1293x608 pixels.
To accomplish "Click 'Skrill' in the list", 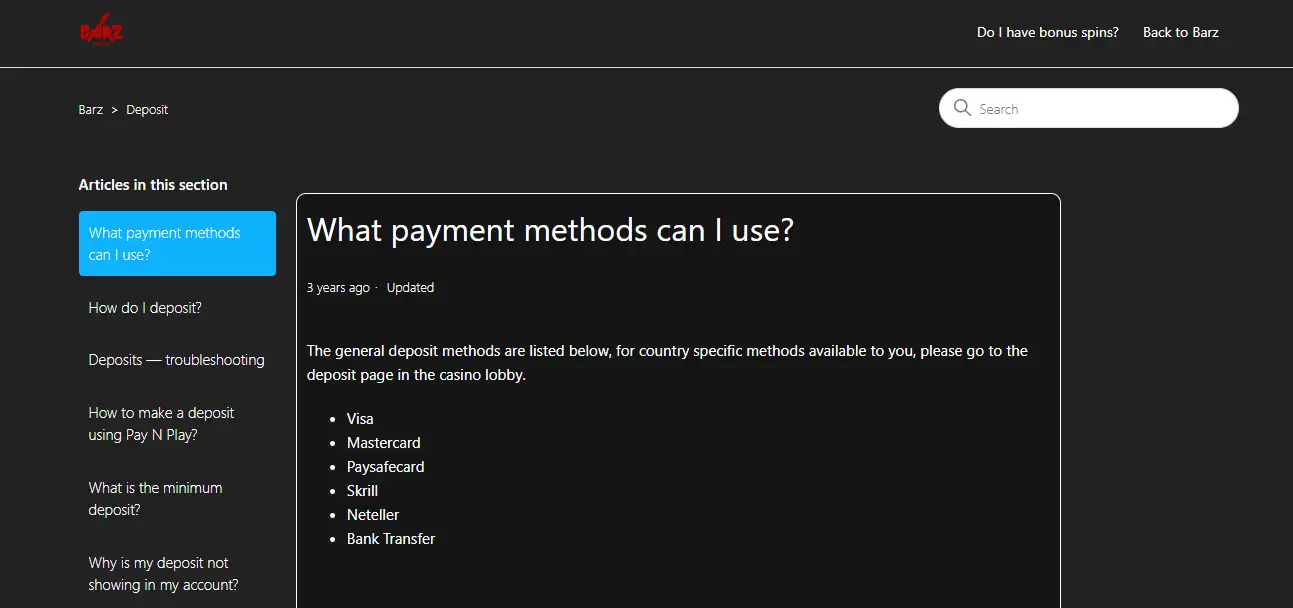I will (x=362, y=491).
